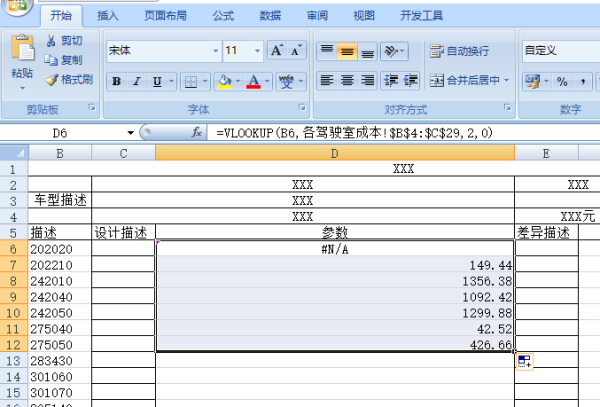This screenshot has width=600, height=407.
Task: Apply yellow fill color bucket
Action: (224, 81)
